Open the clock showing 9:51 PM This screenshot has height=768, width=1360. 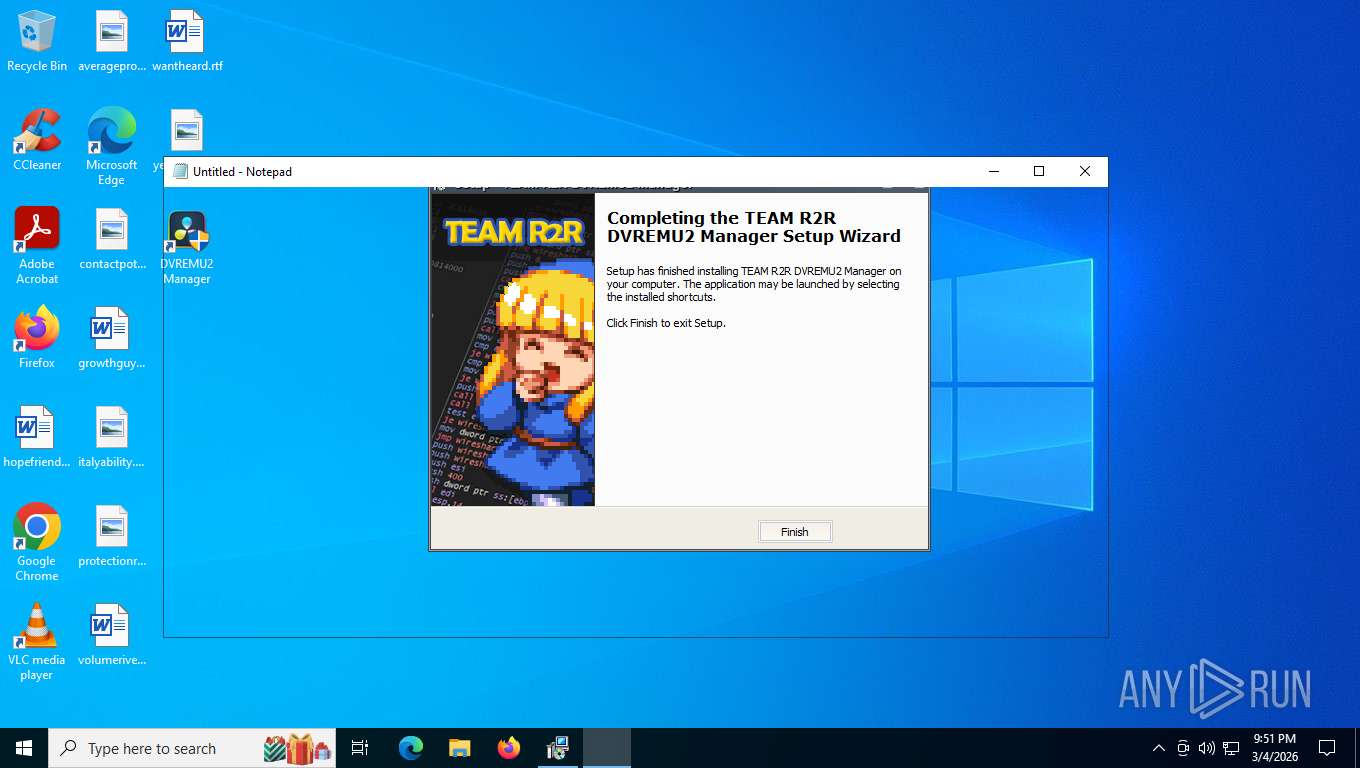click(1274, 748)
